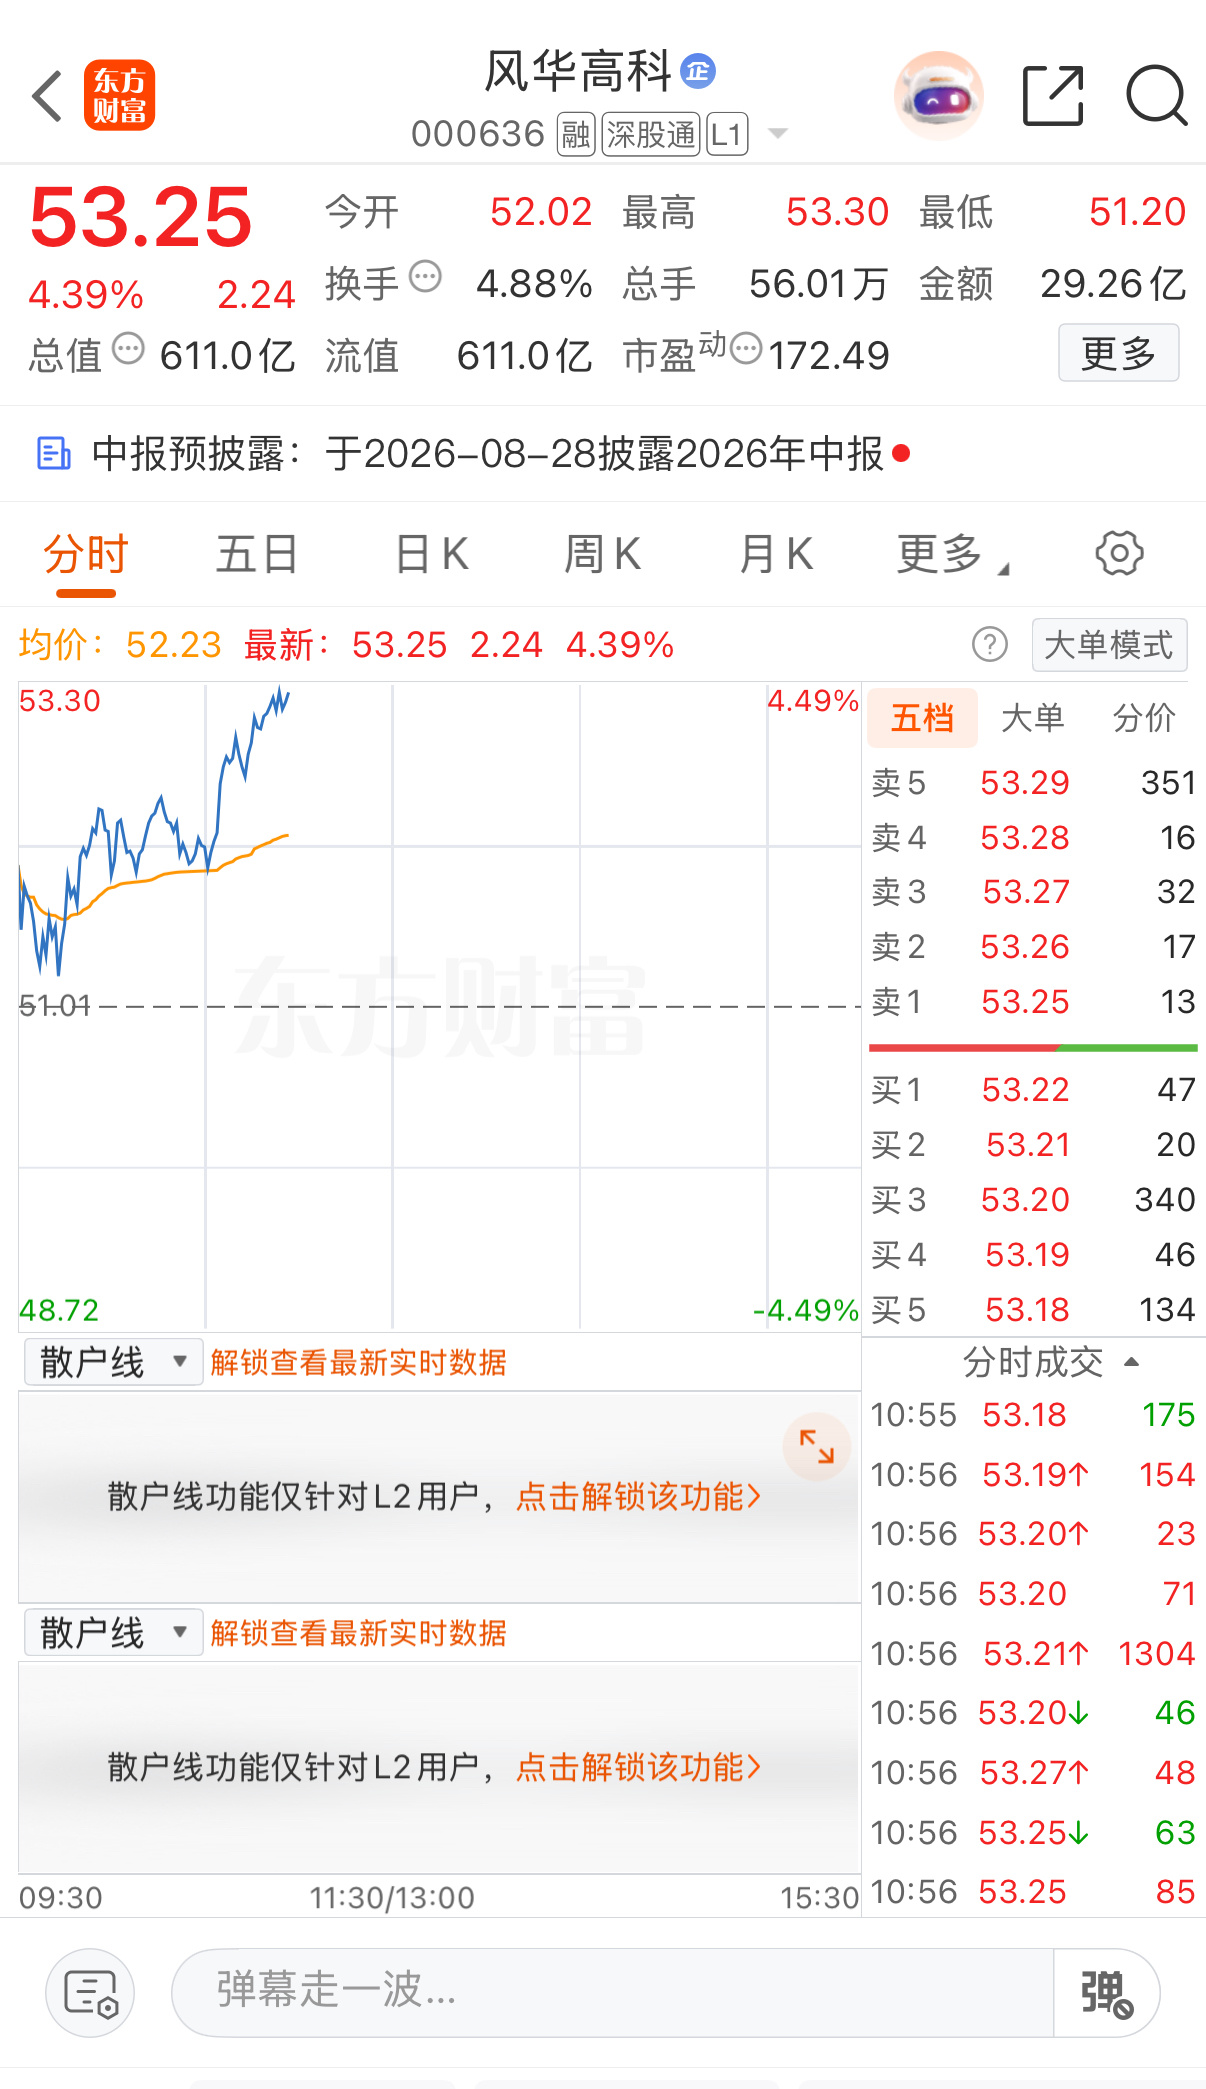
Task: Tap the share/export icon
Action: point(1053,96)
